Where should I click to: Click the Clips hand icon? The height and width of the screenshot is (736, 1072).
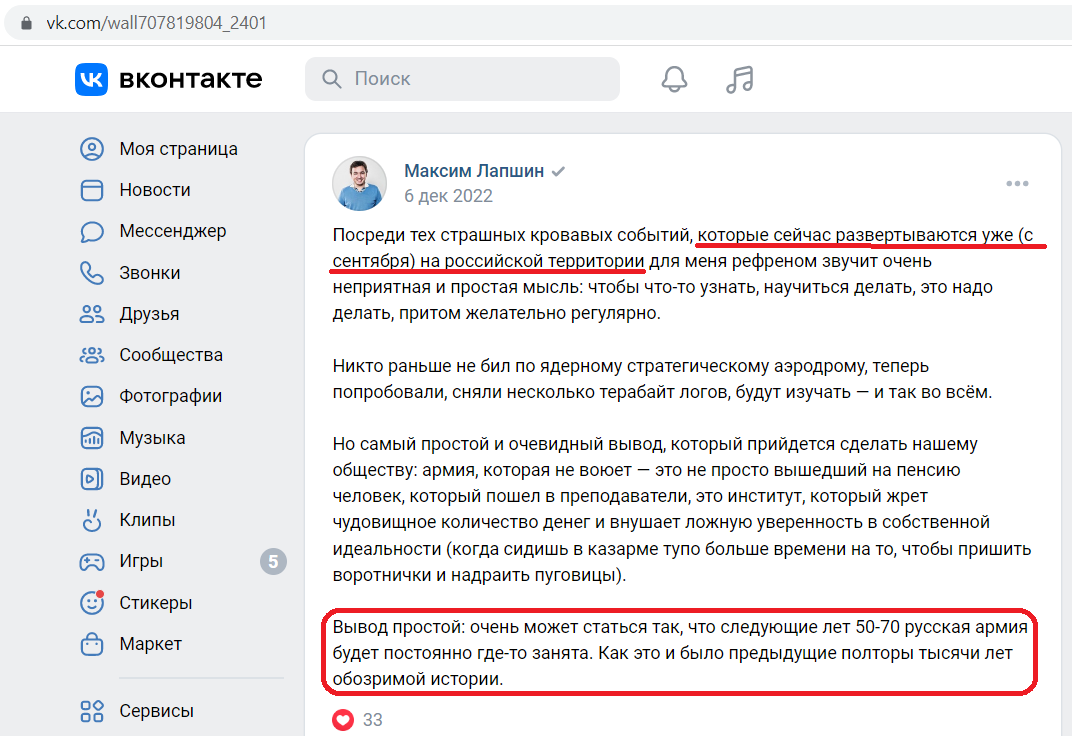(x=92, y=520)
